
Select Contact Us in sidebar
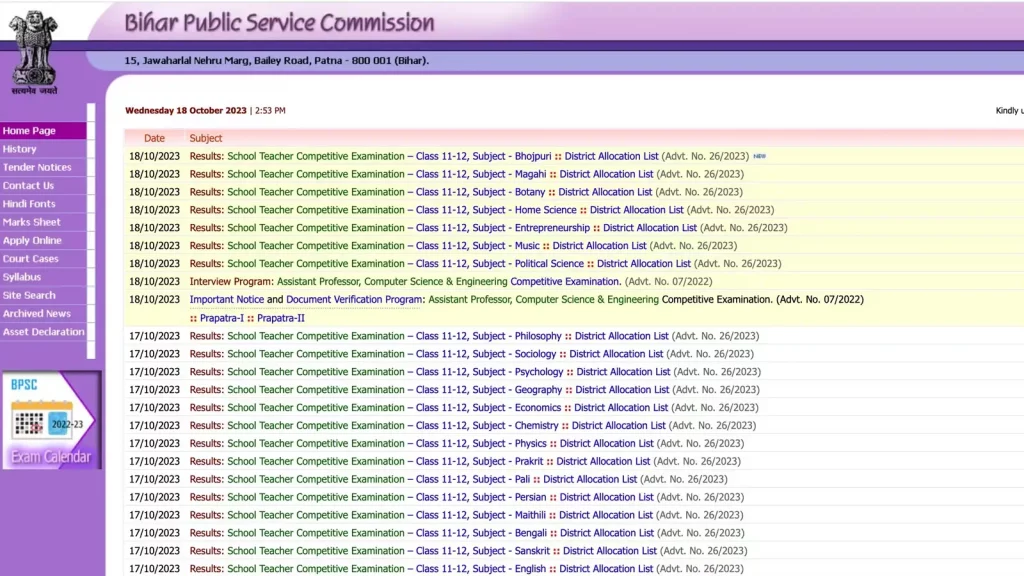(x=43, y=185)
